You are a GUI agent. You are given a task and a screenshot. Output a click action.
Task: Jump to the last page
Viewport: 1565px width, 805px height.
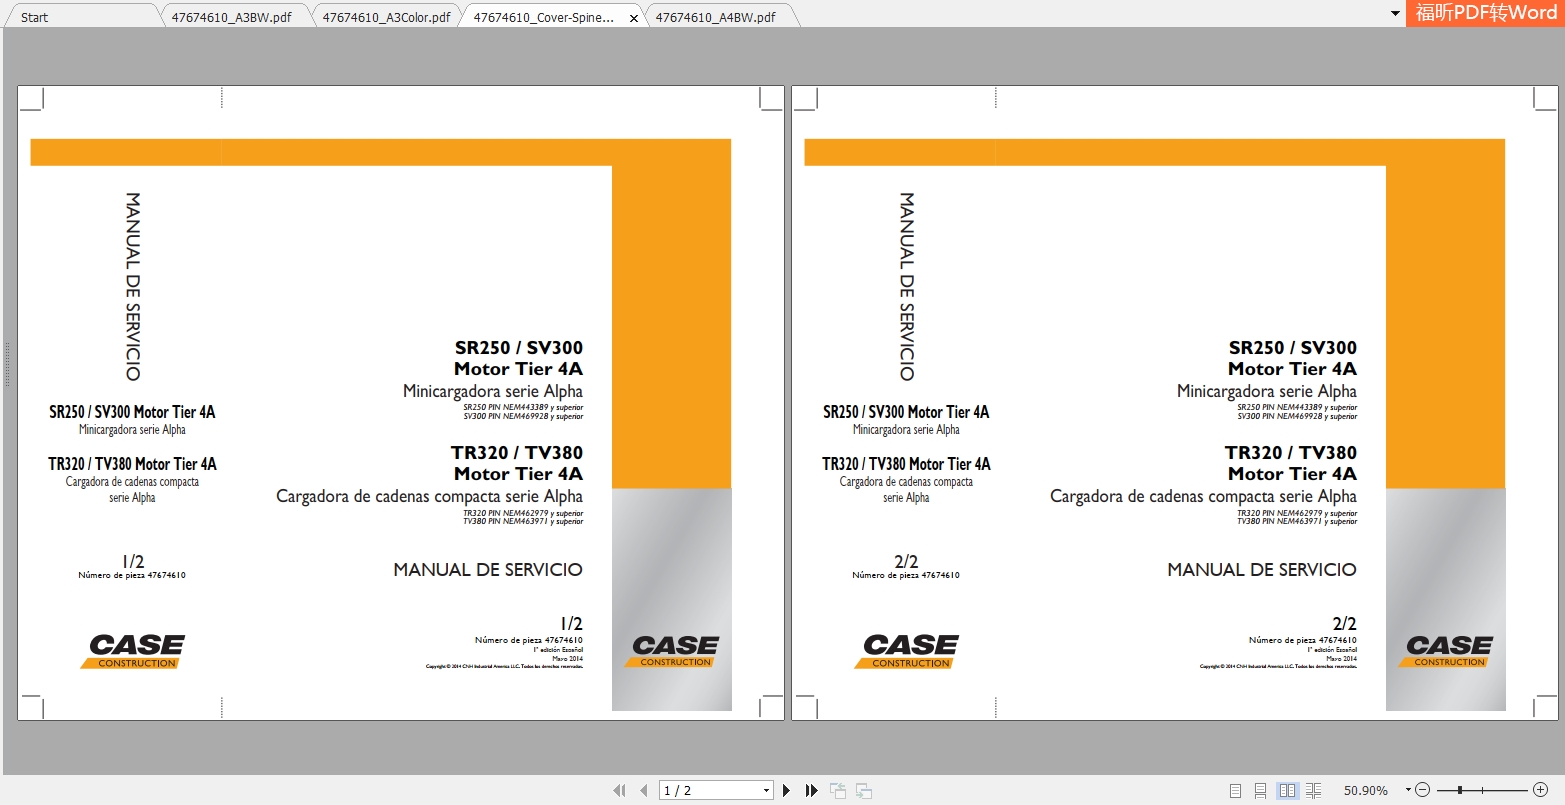(811, 790)
